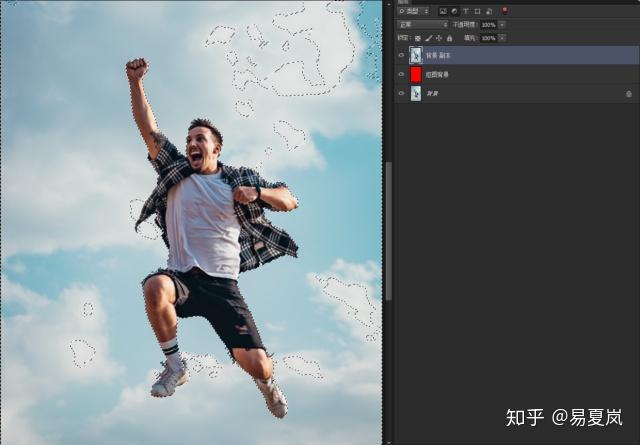
Task: Click the lock icon on 背景 layer
Action: (629, 94)
